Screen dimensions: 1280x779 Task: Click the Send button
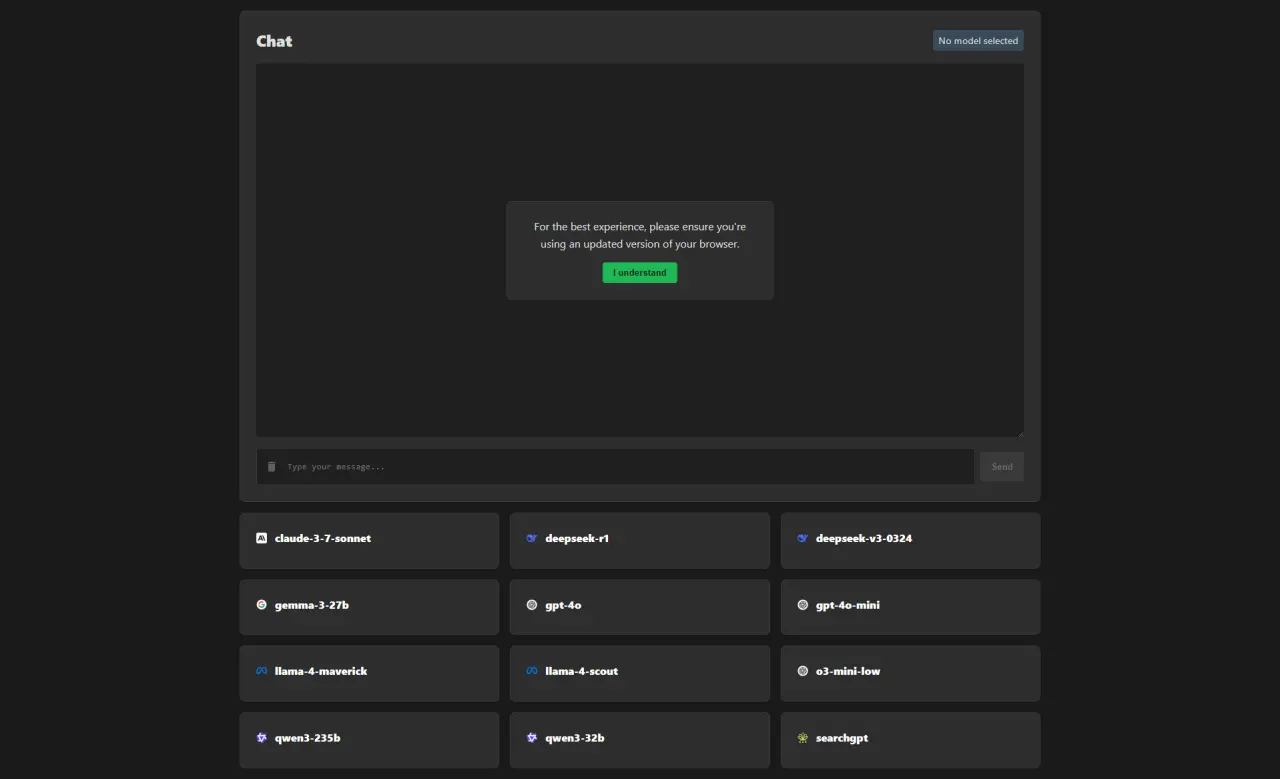click(1002, 467)
